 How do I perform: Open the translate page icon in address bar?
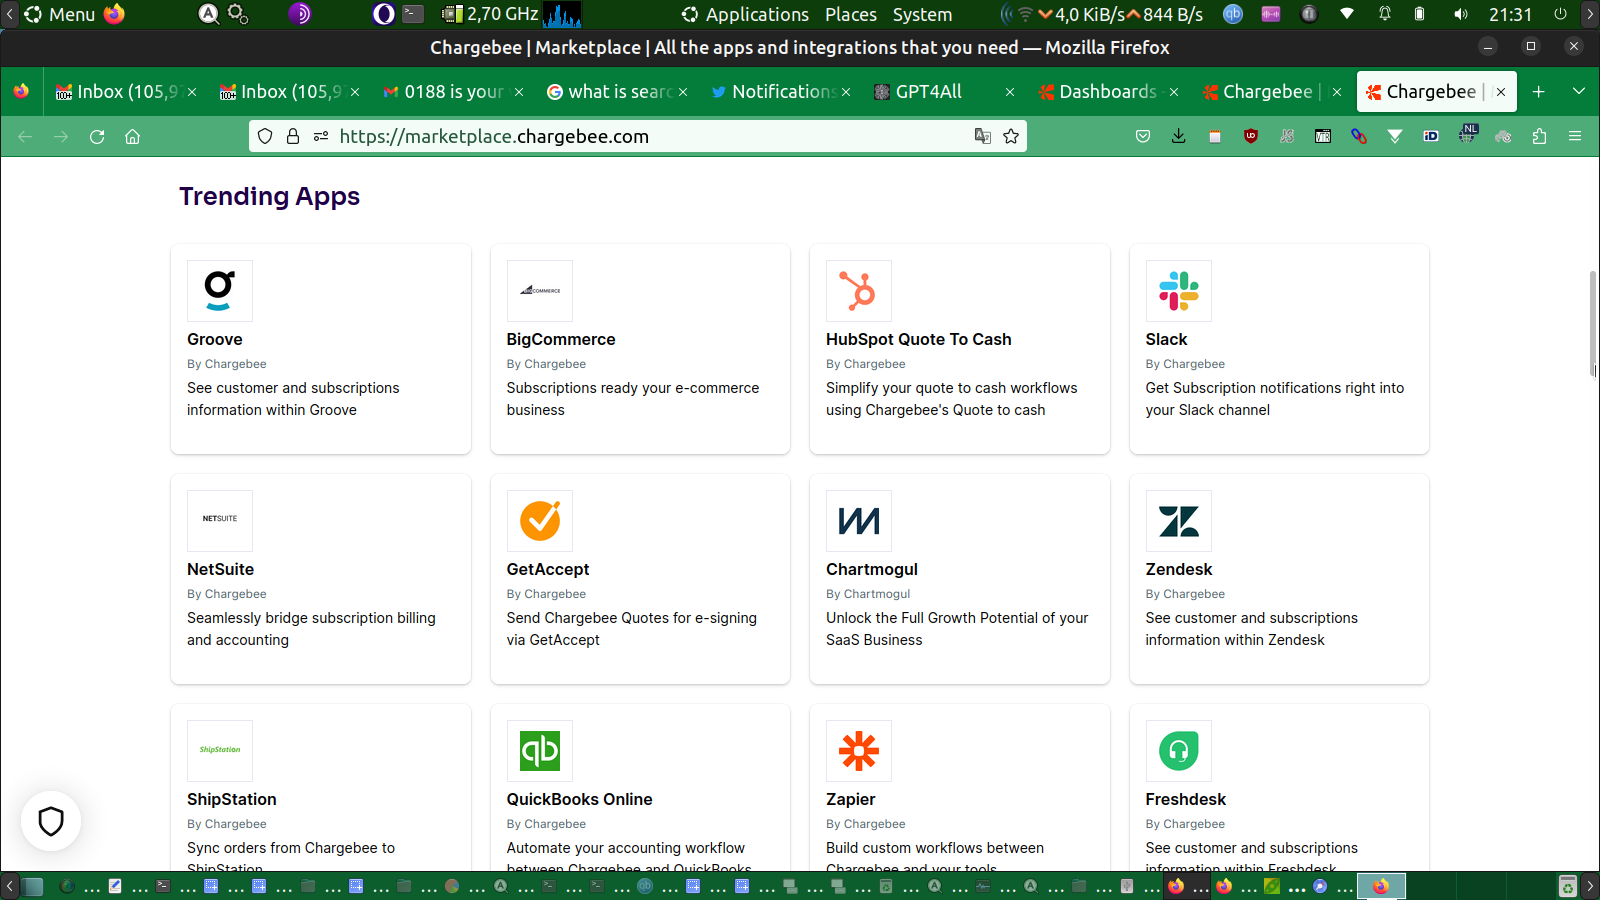(x=983, y=137)
